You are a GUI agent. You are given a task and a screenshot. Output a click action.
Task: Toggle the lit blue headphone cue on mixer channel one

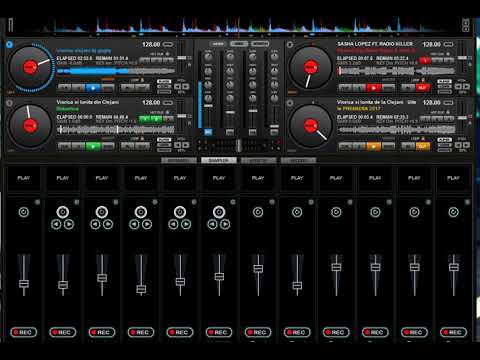pos(208,132)
